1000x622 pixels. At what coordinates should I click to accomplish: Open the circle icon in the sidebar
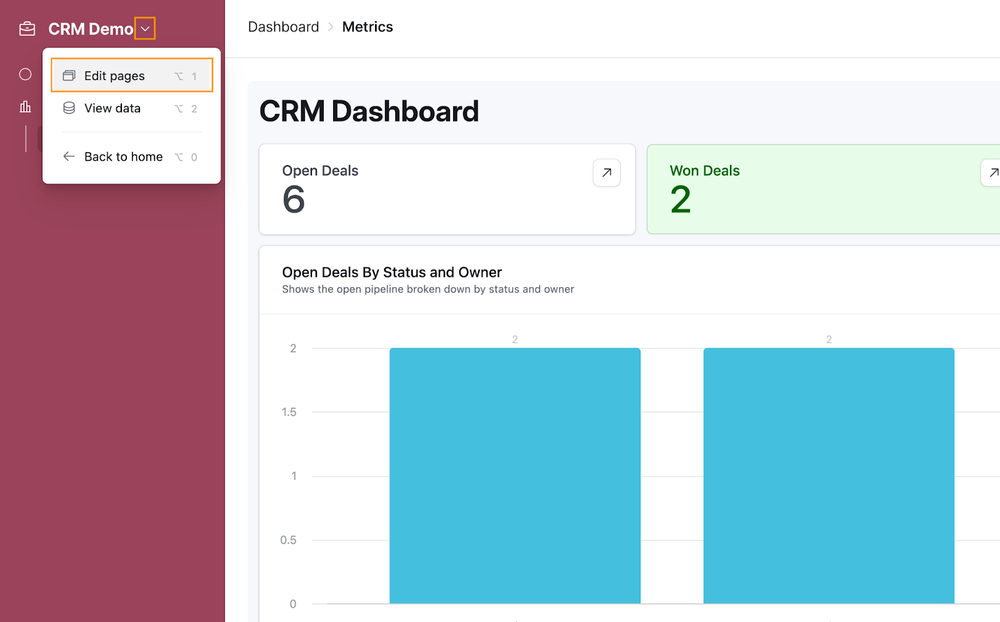point(25,75)
